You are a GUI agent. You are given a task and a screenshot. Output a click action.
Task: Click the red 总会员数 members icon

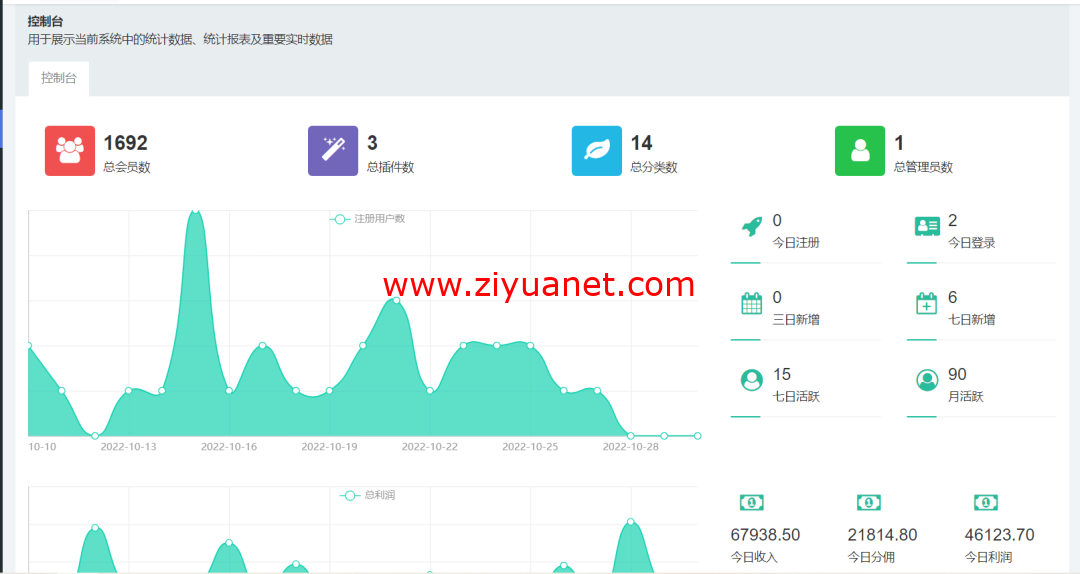(x=70, y=151)
